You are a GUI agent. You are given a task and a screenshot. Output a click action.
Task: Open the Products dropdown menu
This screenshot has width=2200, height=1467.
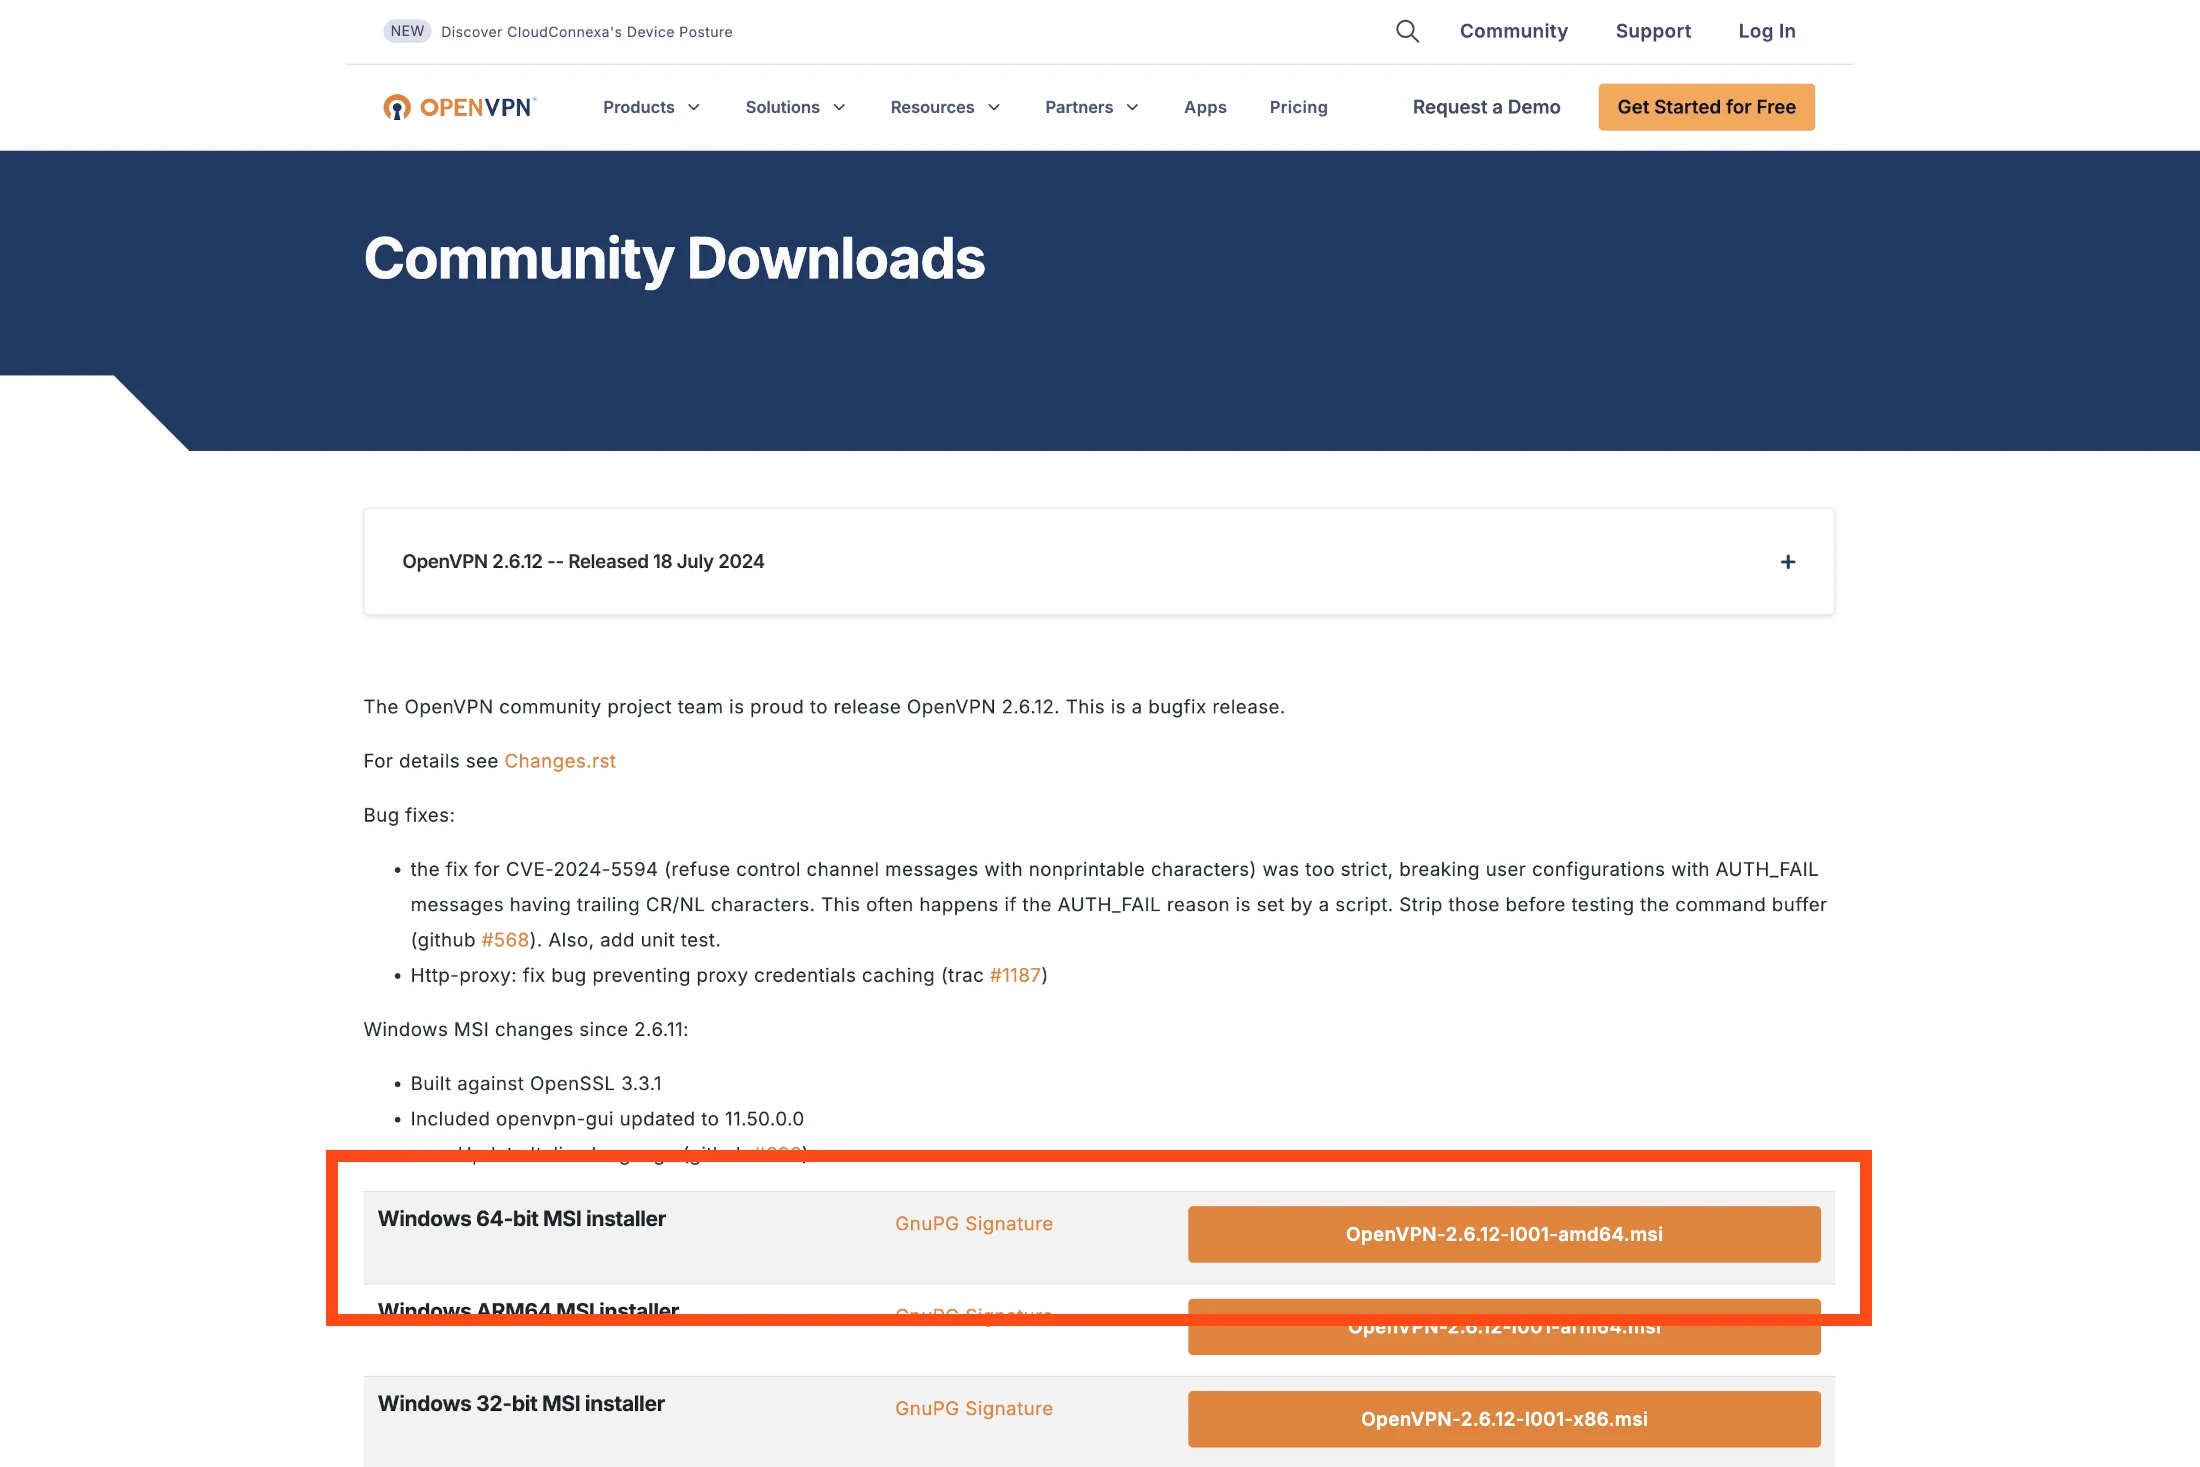[x=651, y=107]
